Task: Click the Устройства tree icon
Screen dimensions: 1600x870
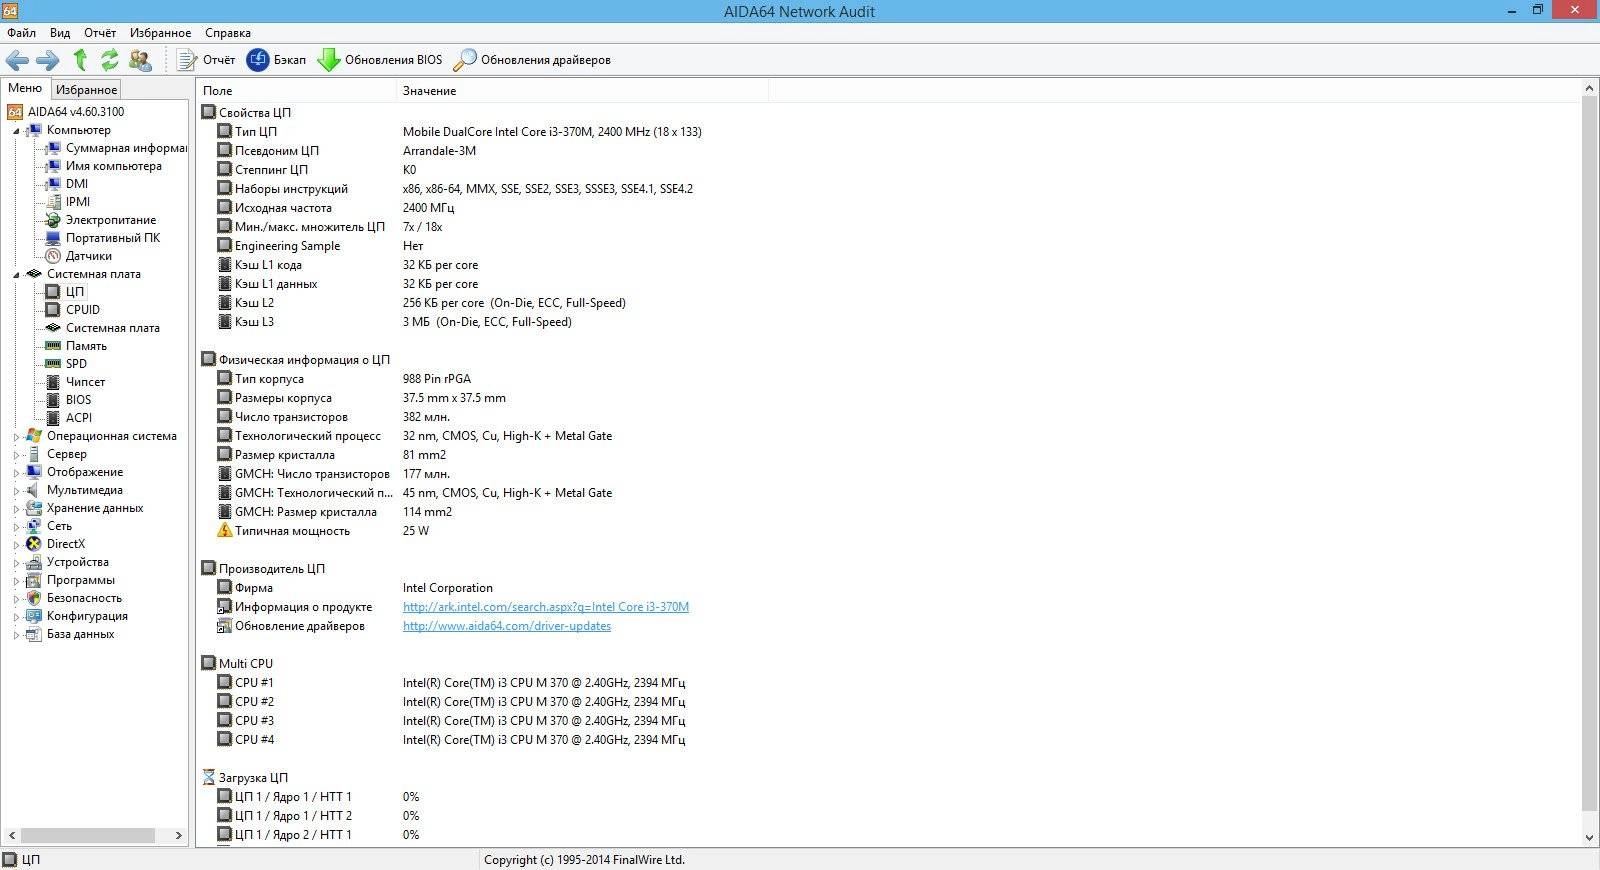Action: (x=33, y=562)
